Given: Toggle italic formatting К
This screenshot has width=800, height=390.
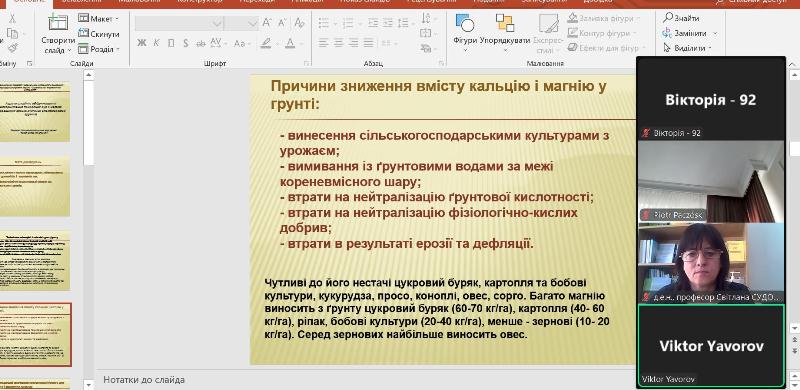Looking at the screenshot, I should 156,43.
